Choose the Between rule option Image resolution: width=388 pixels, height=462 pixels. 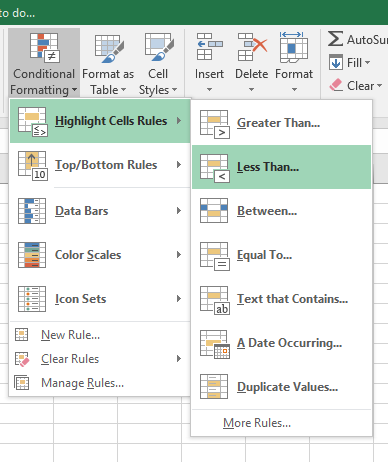pos(281,211)
